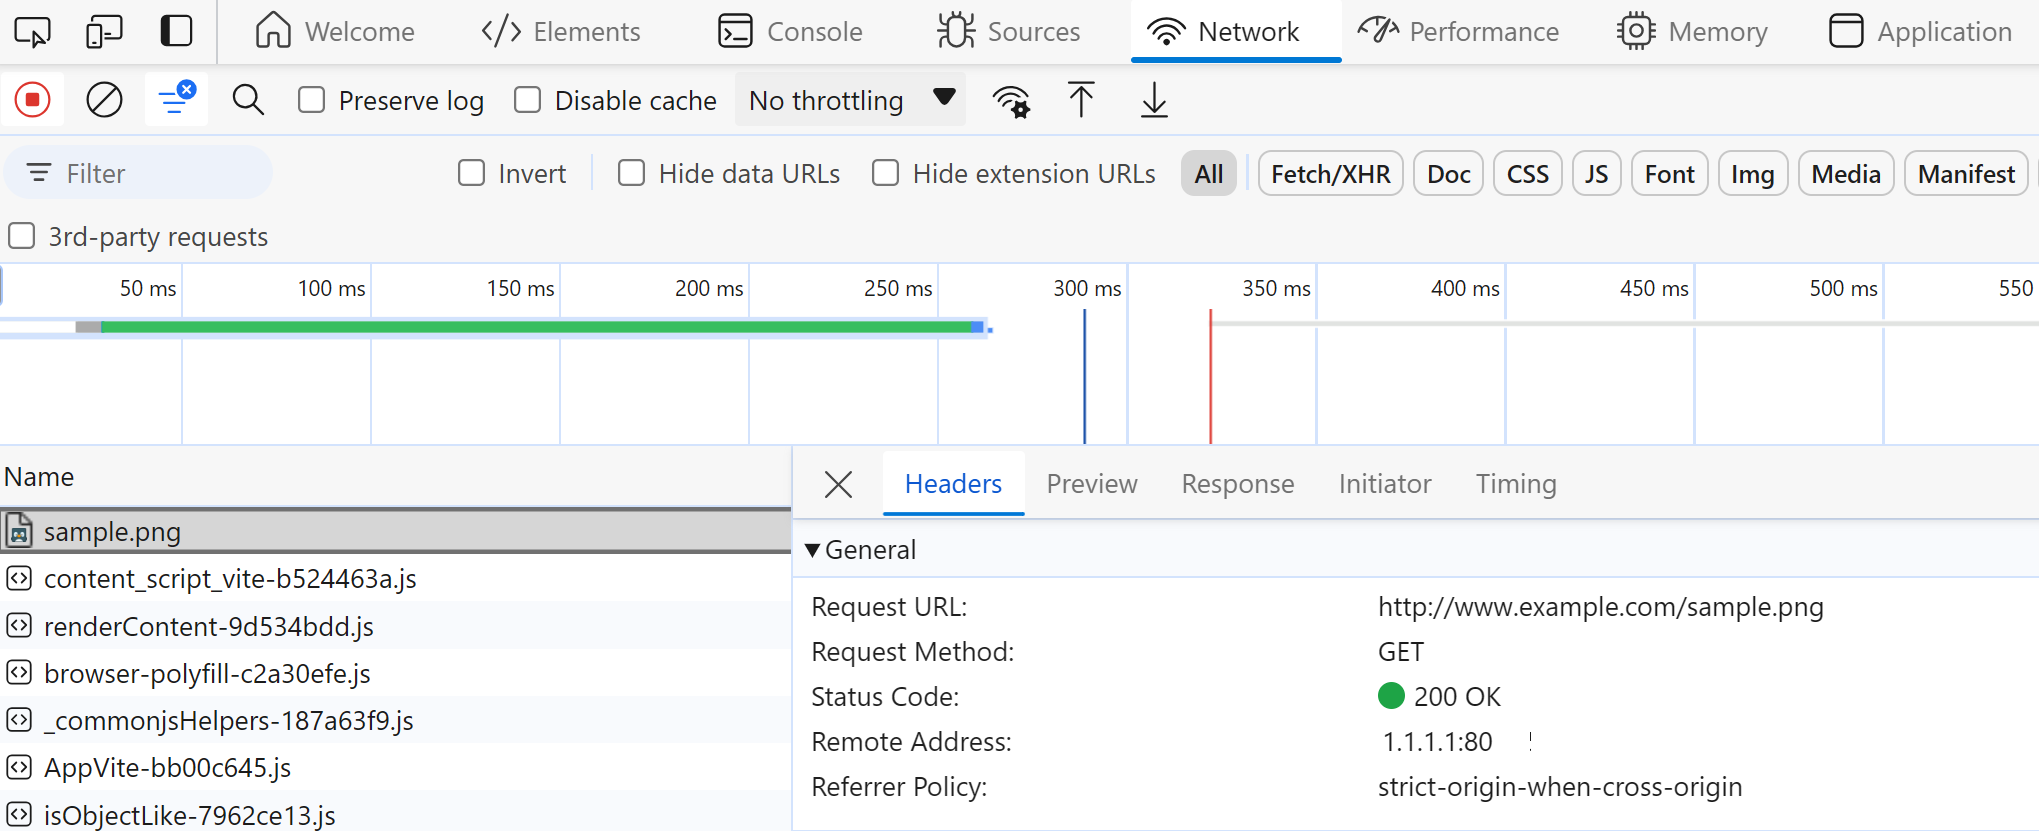Filter by Img requests

(x=1753, y=174)
